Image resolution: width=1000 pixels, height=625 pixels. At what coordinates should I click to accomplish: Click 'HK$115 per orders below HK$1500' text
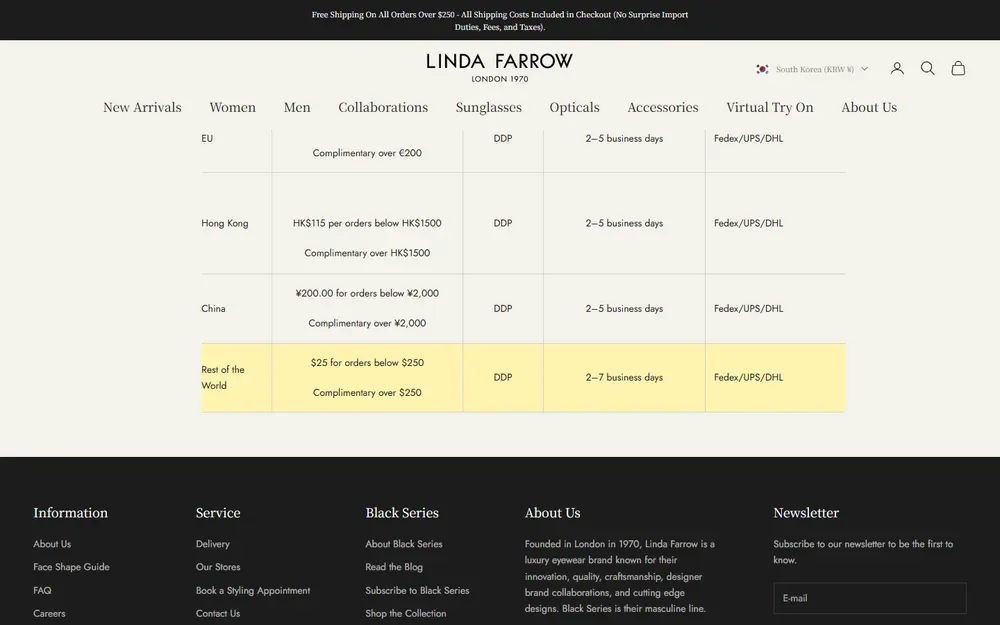[367, 223]
